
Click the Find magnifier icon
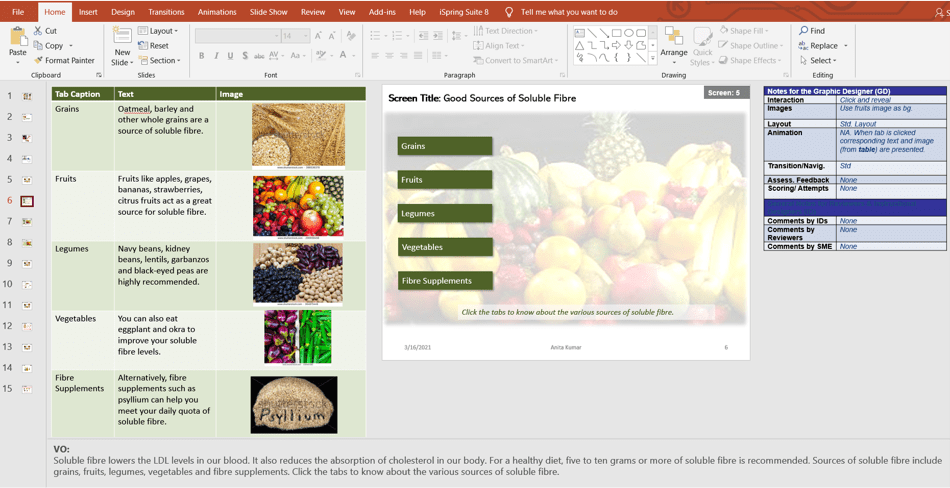tap(804, 31)
